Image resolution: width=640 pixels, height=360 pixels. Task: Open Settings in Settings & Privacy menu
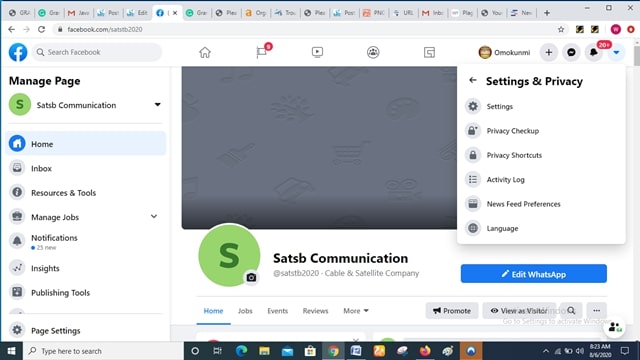pyautogui.click(x=541, y=107)
